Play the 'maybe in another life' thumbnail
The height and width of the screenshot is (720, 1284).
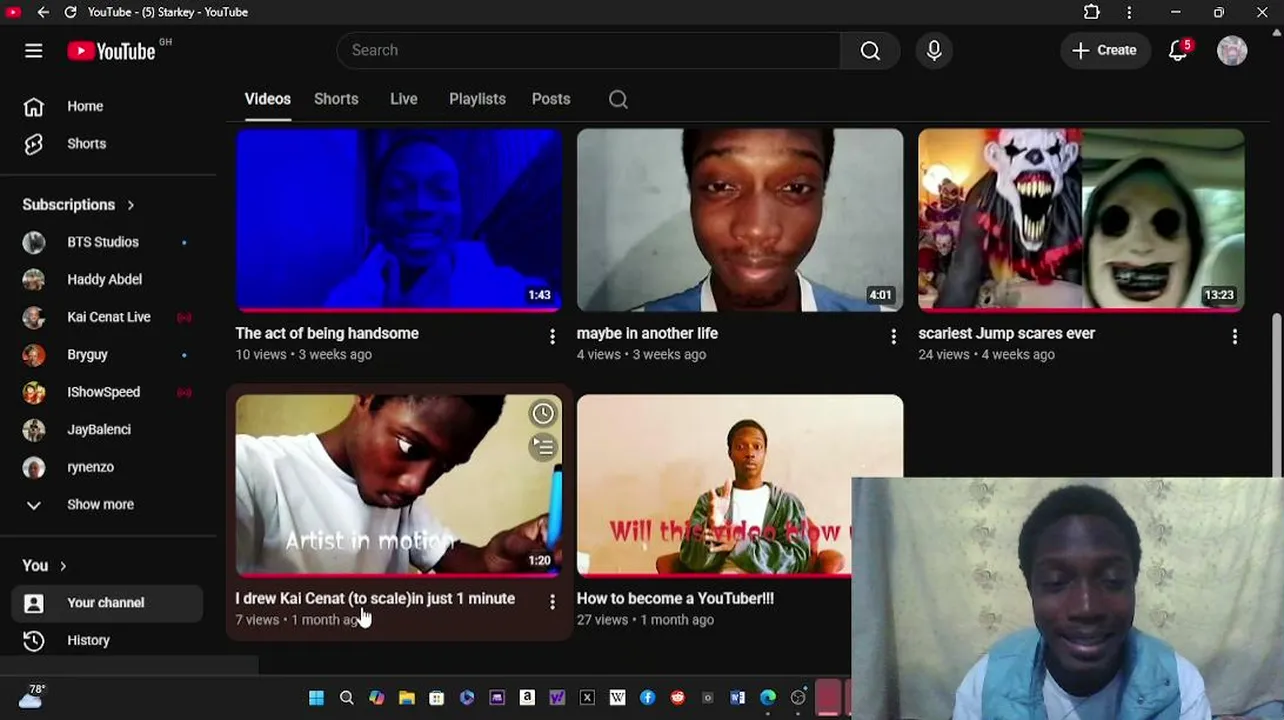click(740, 219)
